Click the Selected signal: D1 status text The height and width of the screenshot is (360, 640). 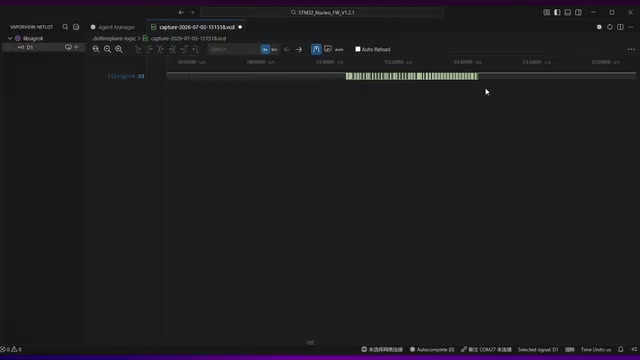(538, 349)
